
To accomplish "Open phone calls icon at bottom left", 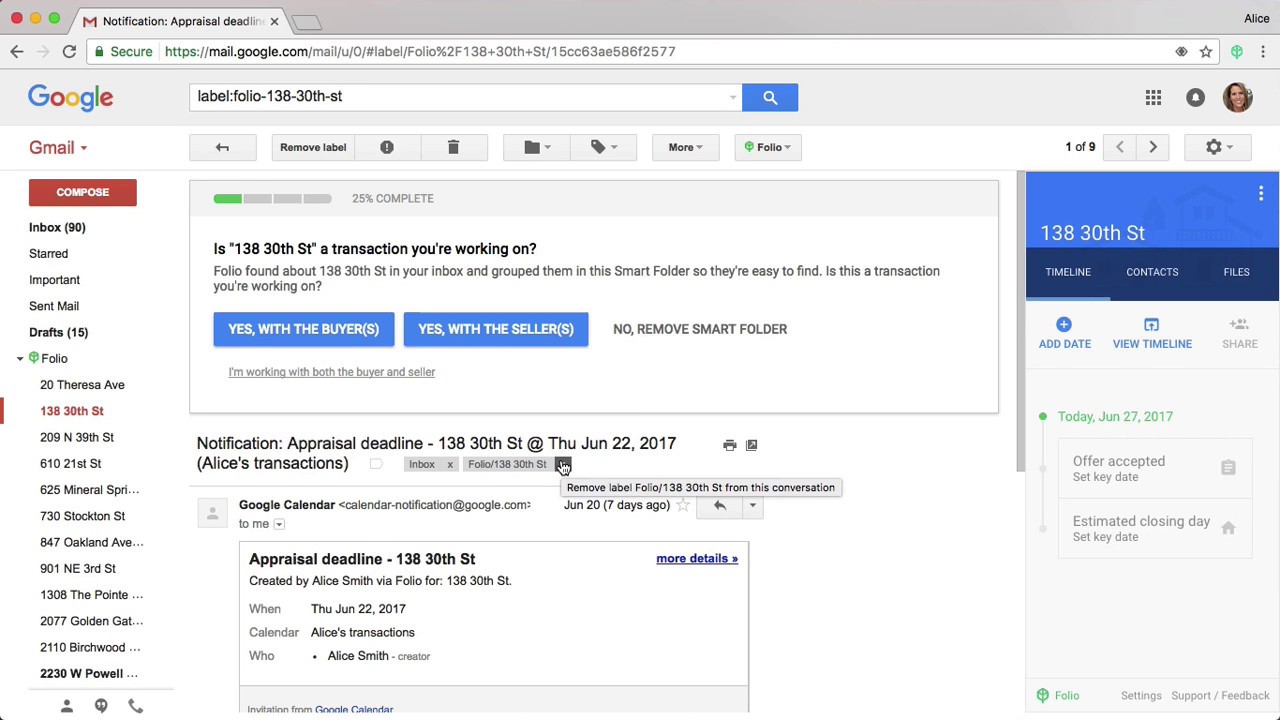I will pyautogui.click(x=135, y=706).
